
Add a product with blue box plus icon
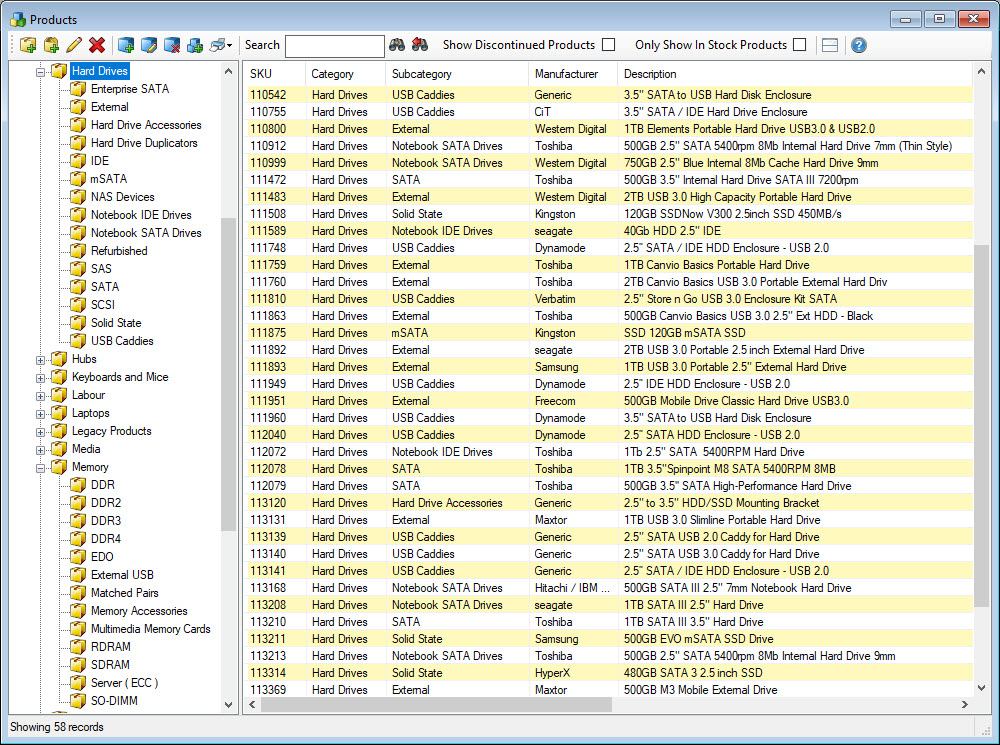pos(126,45)
